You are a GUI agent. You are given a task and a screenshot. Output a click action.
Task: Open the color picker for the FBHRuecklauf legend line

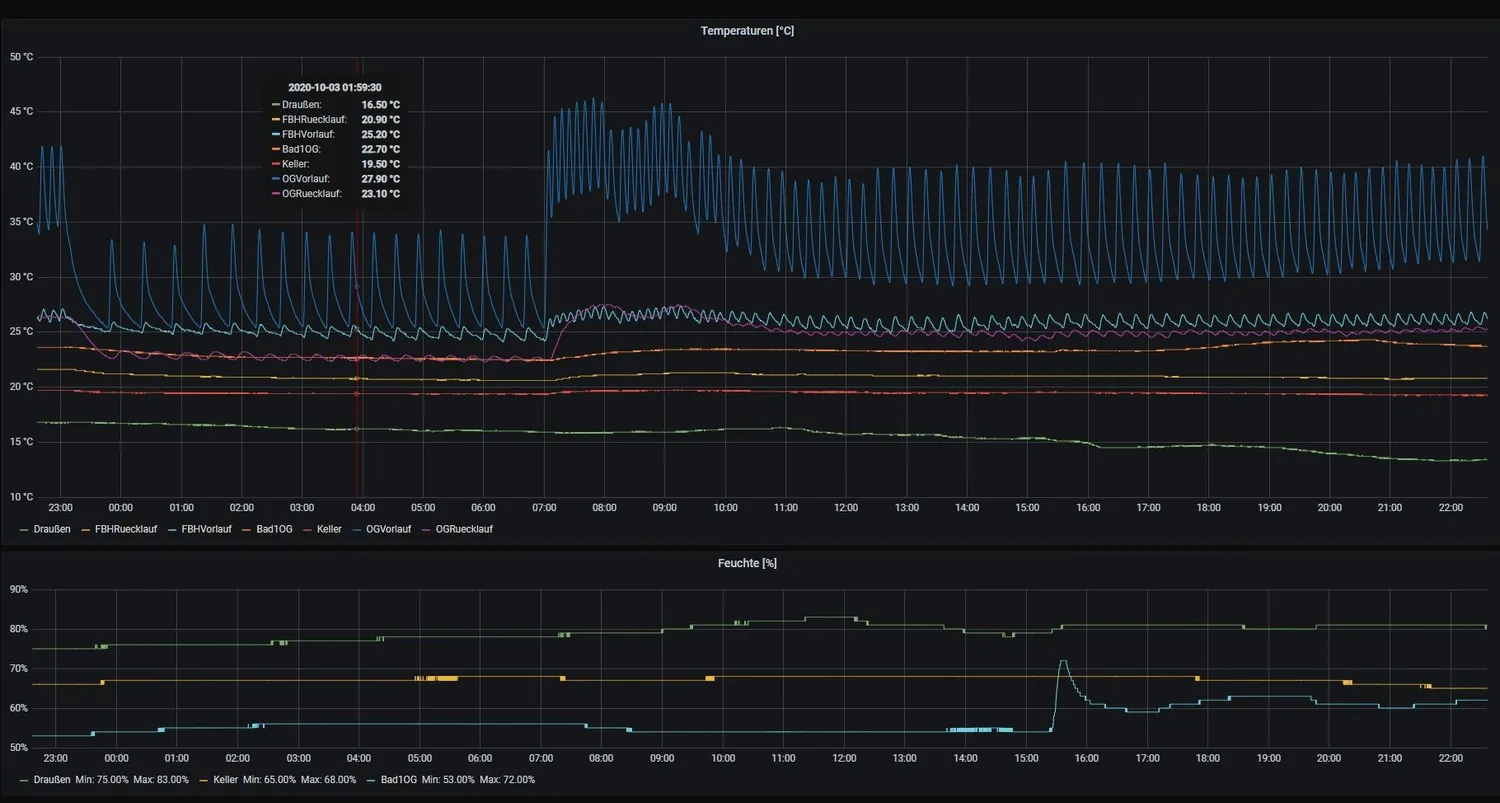(87, 529)
